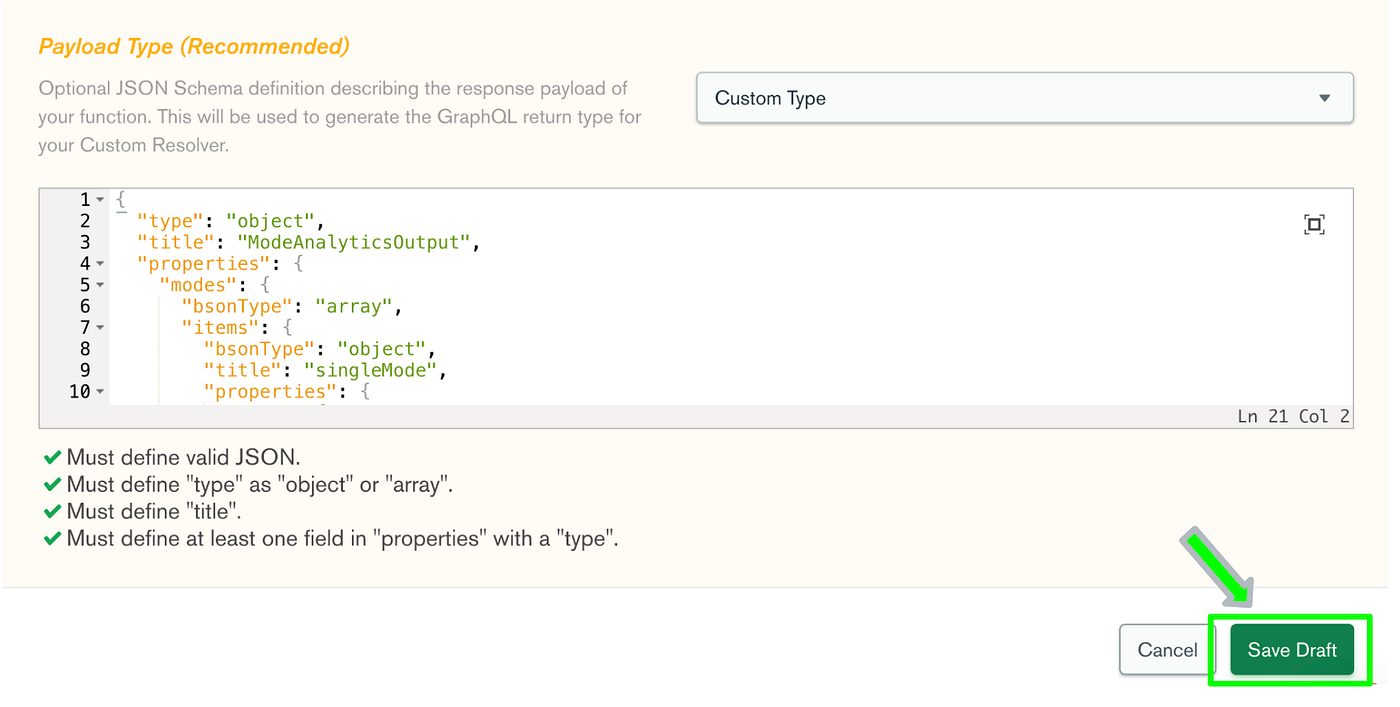Fold the "properties" block at line 4
1400x707 pixels.
tap(100, 264)
